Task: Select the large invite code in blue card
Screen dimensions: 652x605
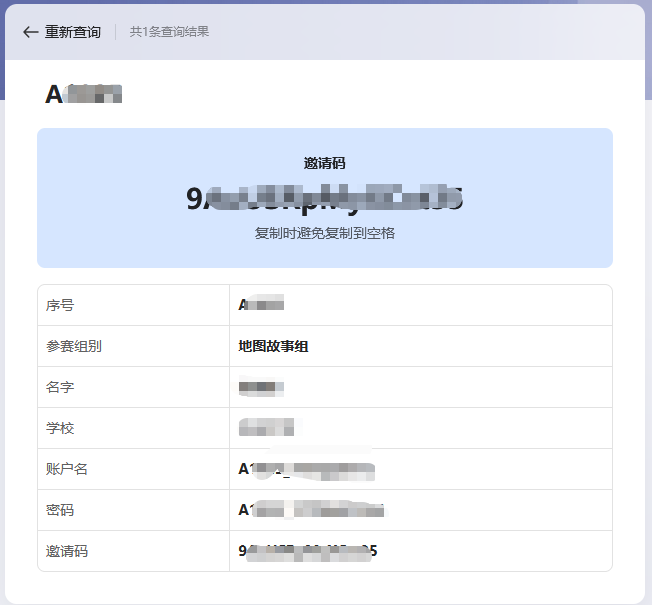Action: tap(324, 198)
